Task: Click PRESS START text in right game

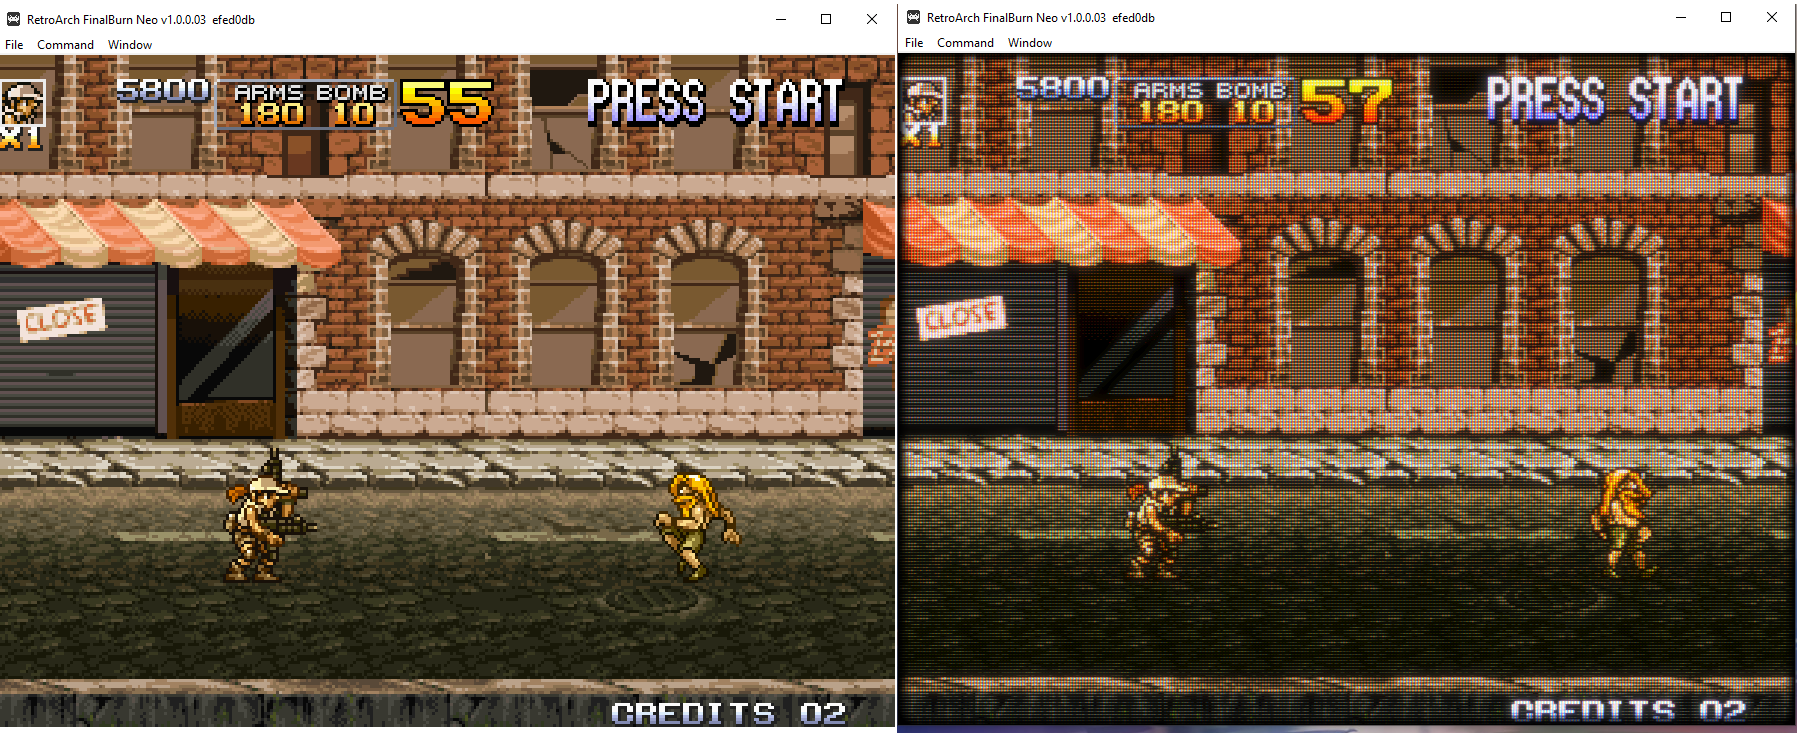Action: [1614, 100]
